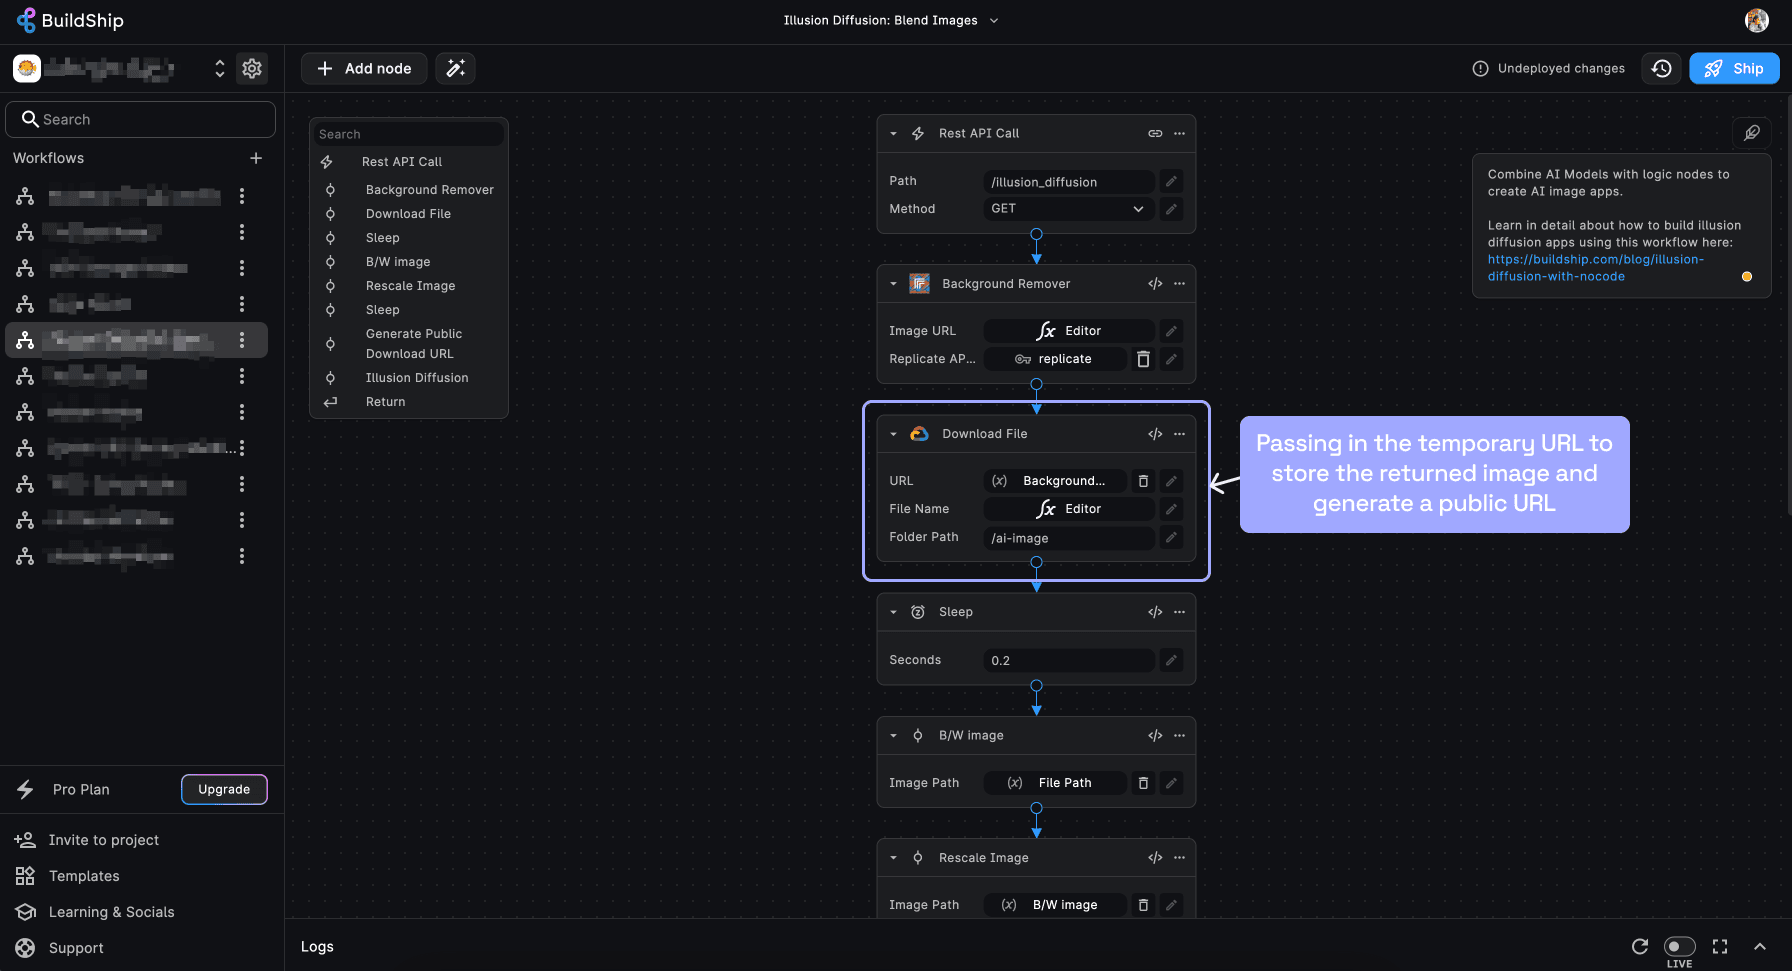The image size is (1792, 971).
Task: Expand logs panel to fullscreen
Action: coord(1720,946)
